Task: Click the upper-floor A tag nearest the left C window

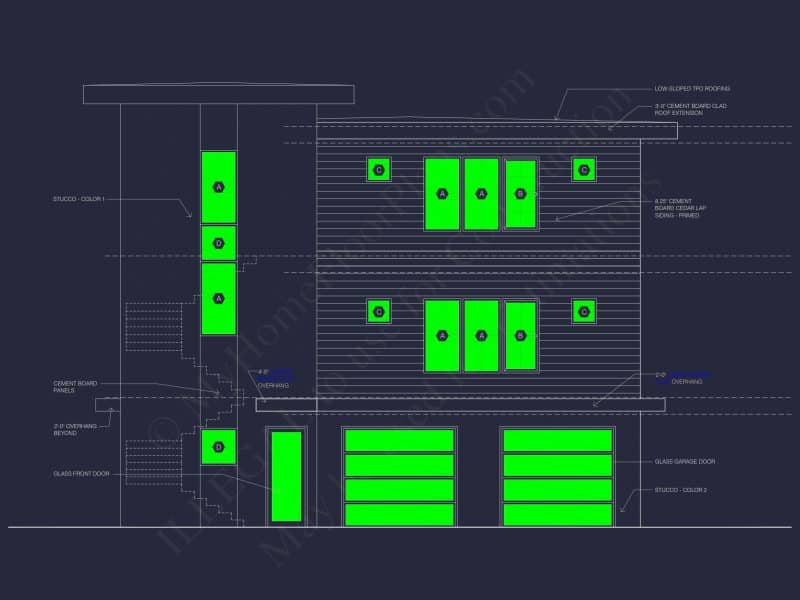Action: [442, 194]
